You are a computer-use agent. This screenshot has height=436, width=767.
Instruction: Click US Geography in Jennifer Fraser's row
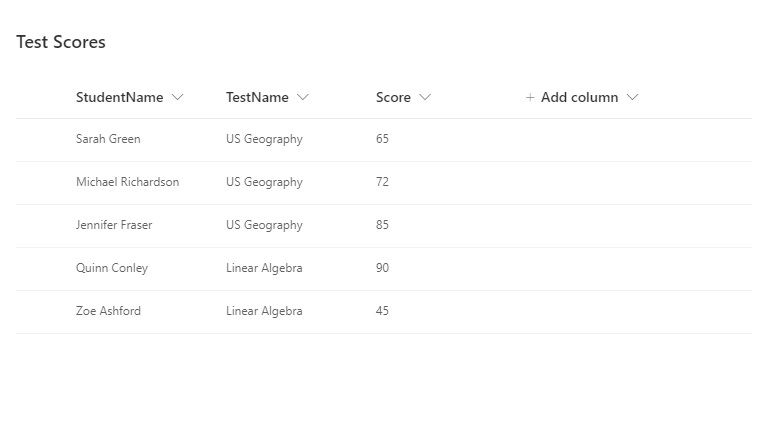(264, 225)
